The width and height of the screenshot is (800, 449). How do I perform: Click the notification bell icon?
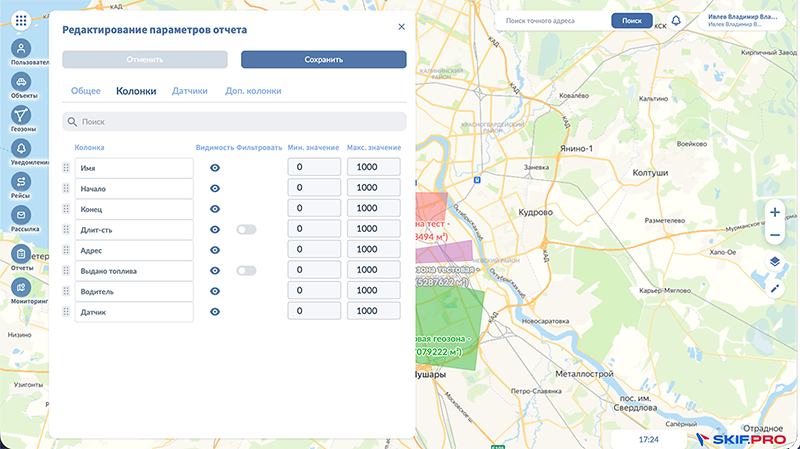tap(676, 20)
